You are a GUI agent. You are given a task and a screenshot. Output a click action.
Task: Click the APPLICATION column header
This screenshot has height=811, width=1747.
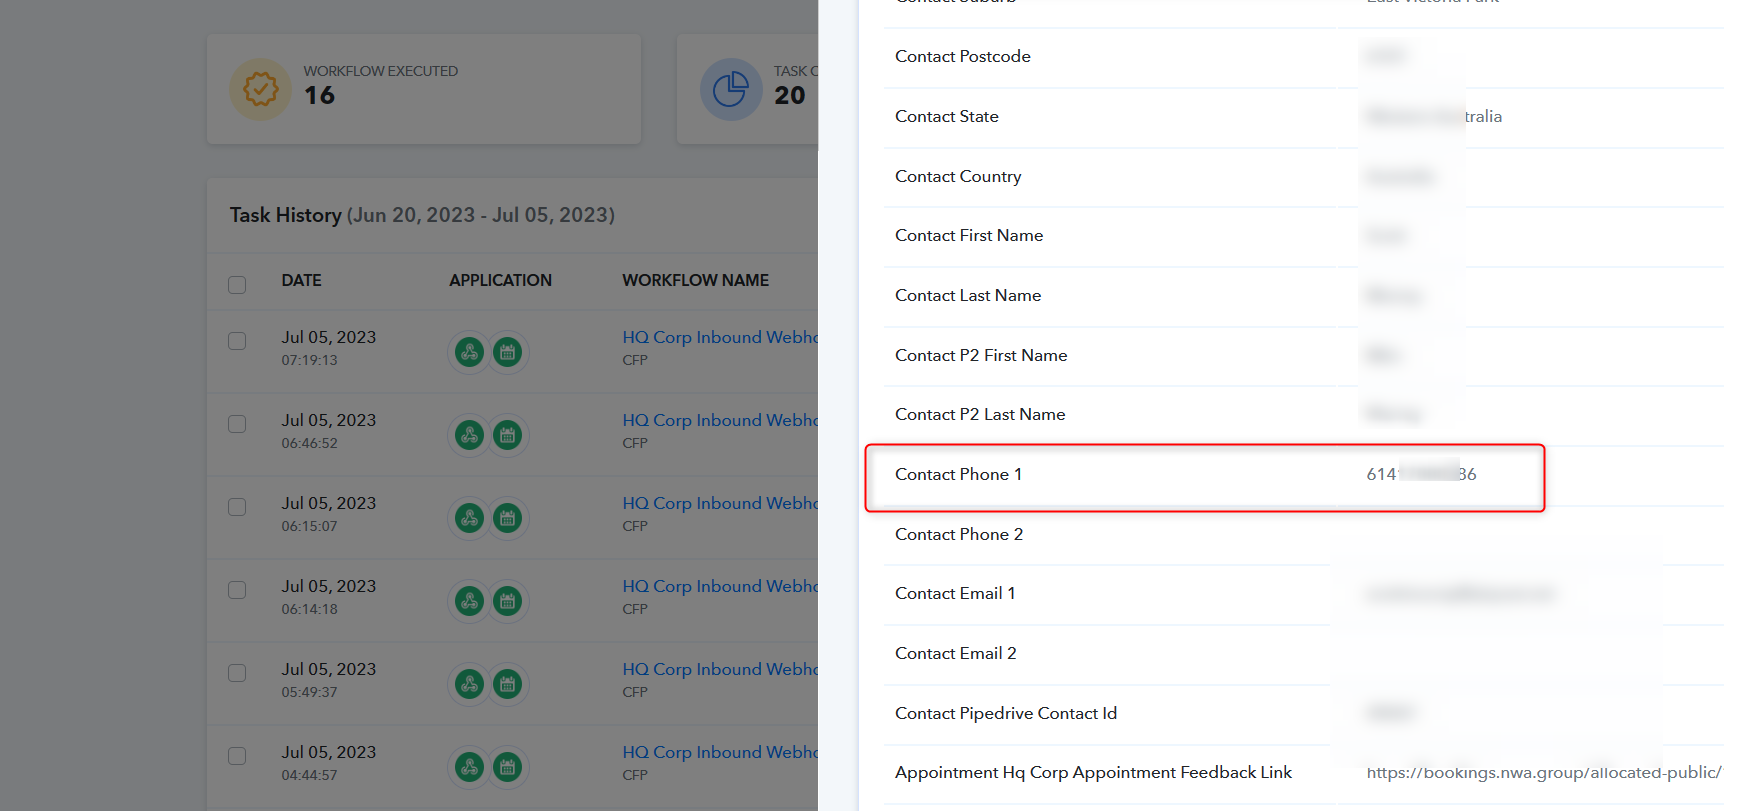(500, 281)
